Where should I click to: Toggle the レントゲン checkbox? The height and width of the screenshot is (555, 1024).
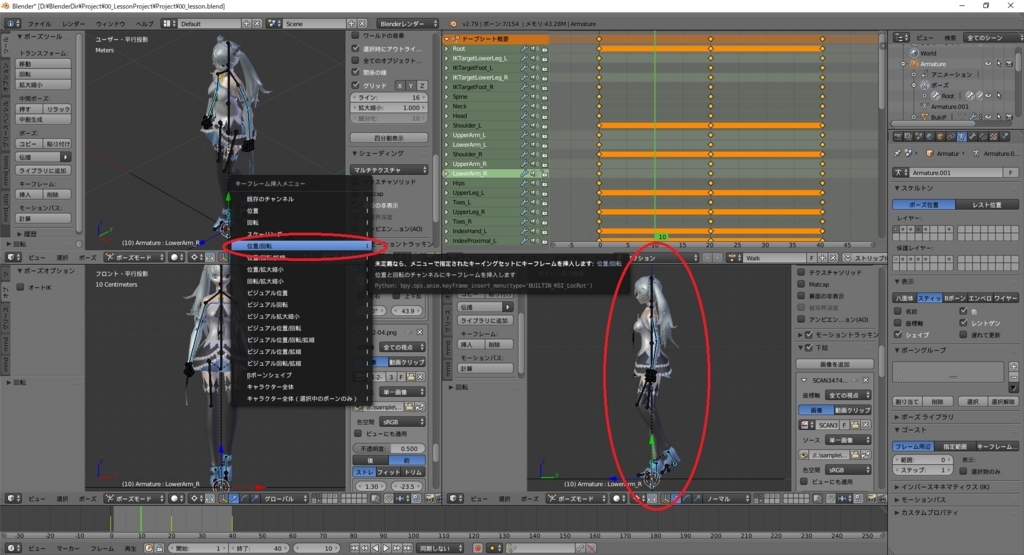pyautogui.click(x=963, y=323)
